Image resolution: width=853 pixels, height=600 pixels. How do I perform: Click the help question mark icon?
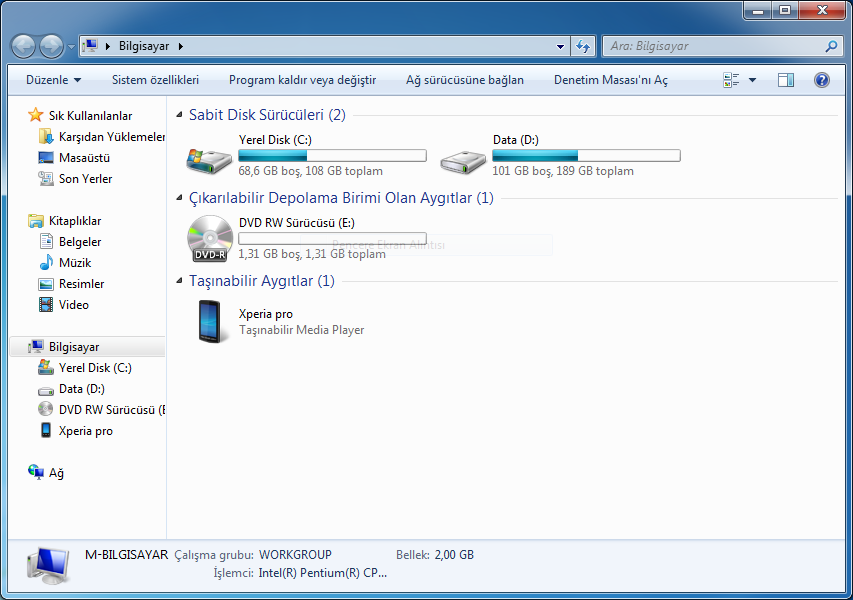pos(821,80)
